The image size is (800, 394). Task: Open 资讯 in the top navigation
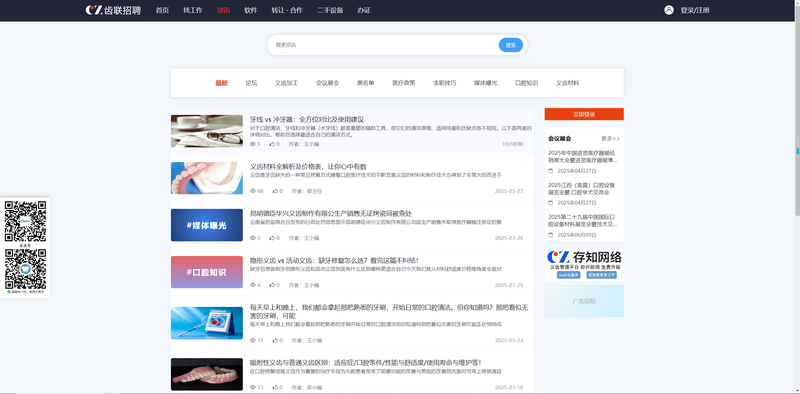223,10
